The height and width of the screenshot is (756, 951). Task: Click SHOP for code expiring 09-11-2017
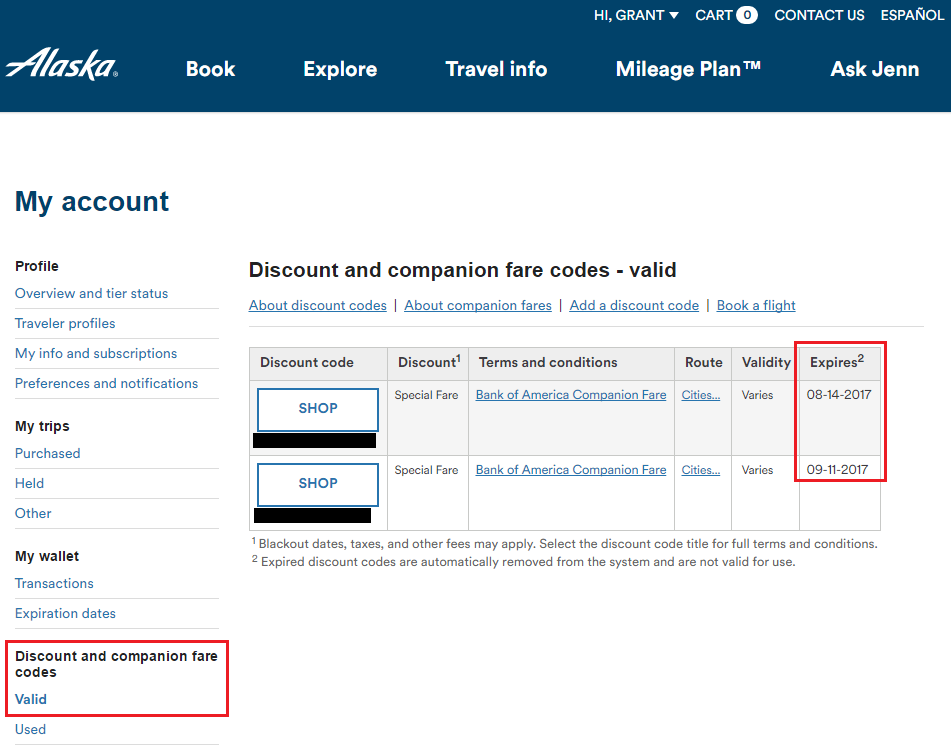[318, 484]
